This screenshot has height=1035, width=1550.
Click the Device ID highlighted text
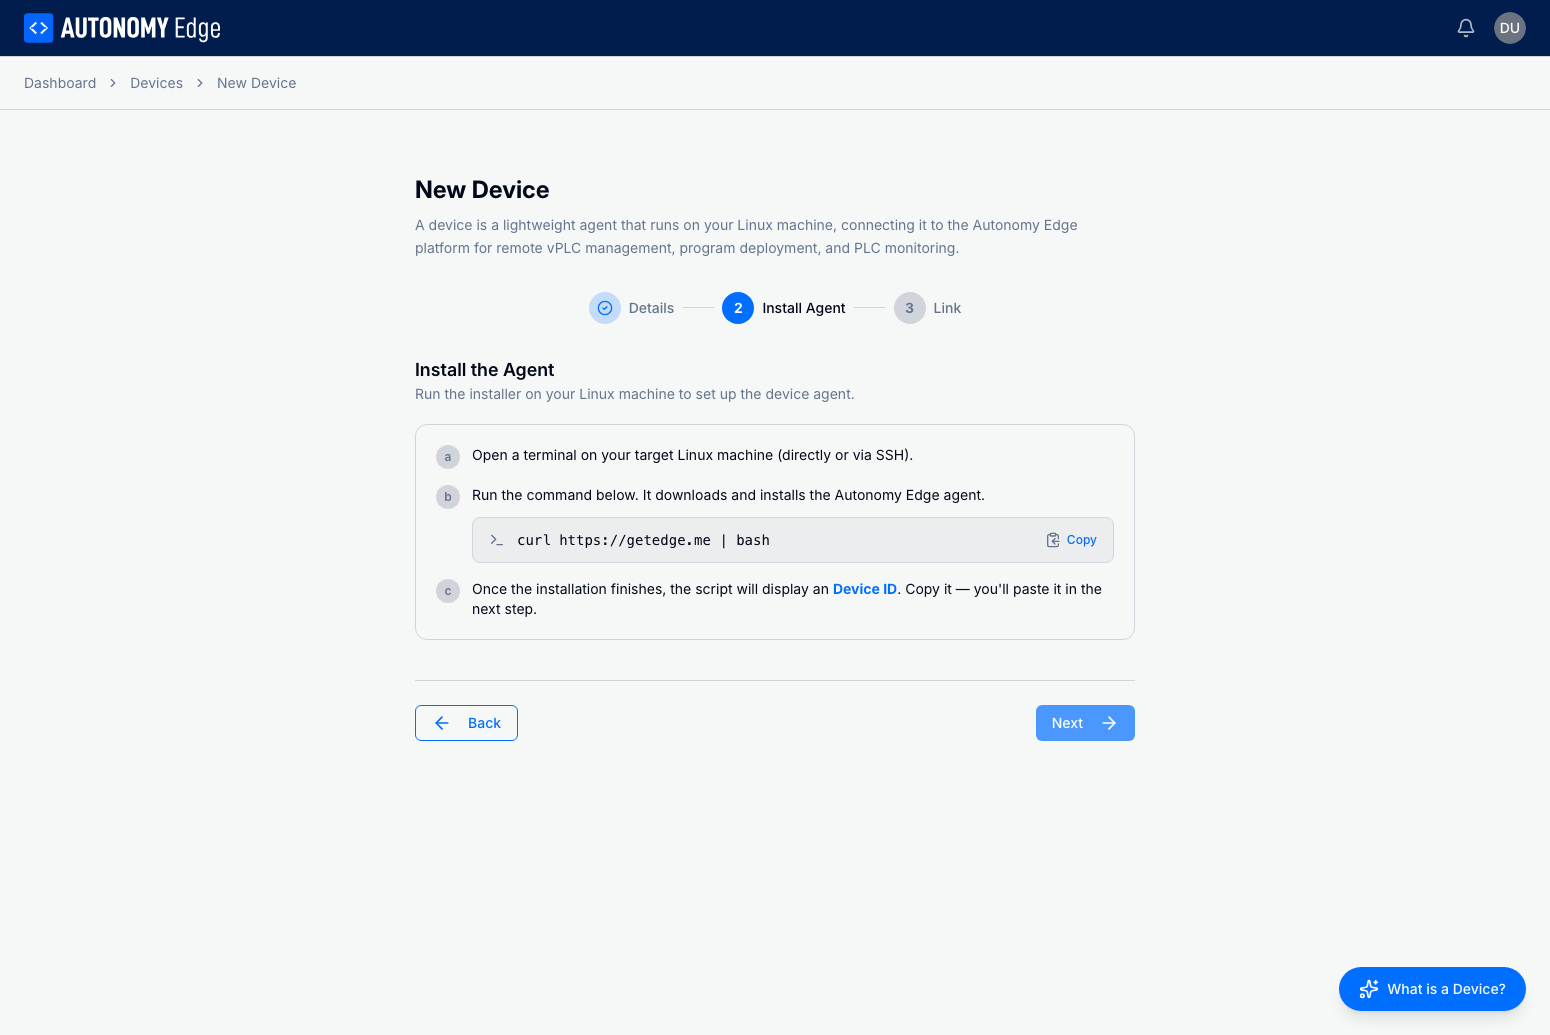pos(864,589)
